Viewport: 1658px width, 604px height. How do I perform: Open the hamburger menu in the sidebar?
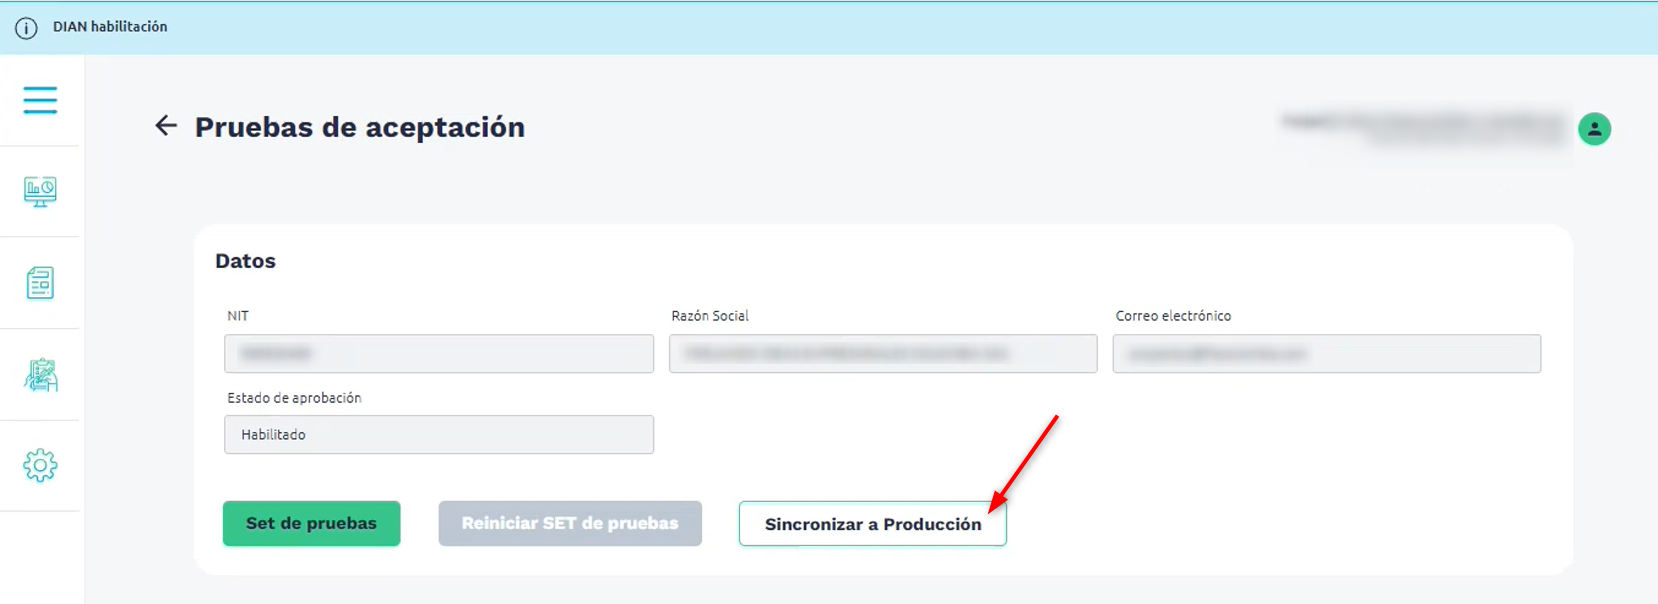[x=40, y=100]
